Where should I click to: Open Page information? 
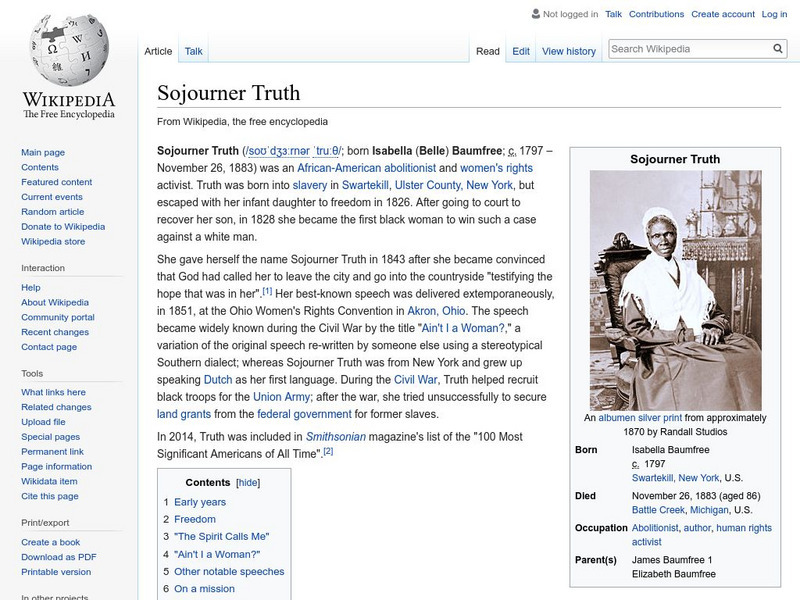[57, 466]
